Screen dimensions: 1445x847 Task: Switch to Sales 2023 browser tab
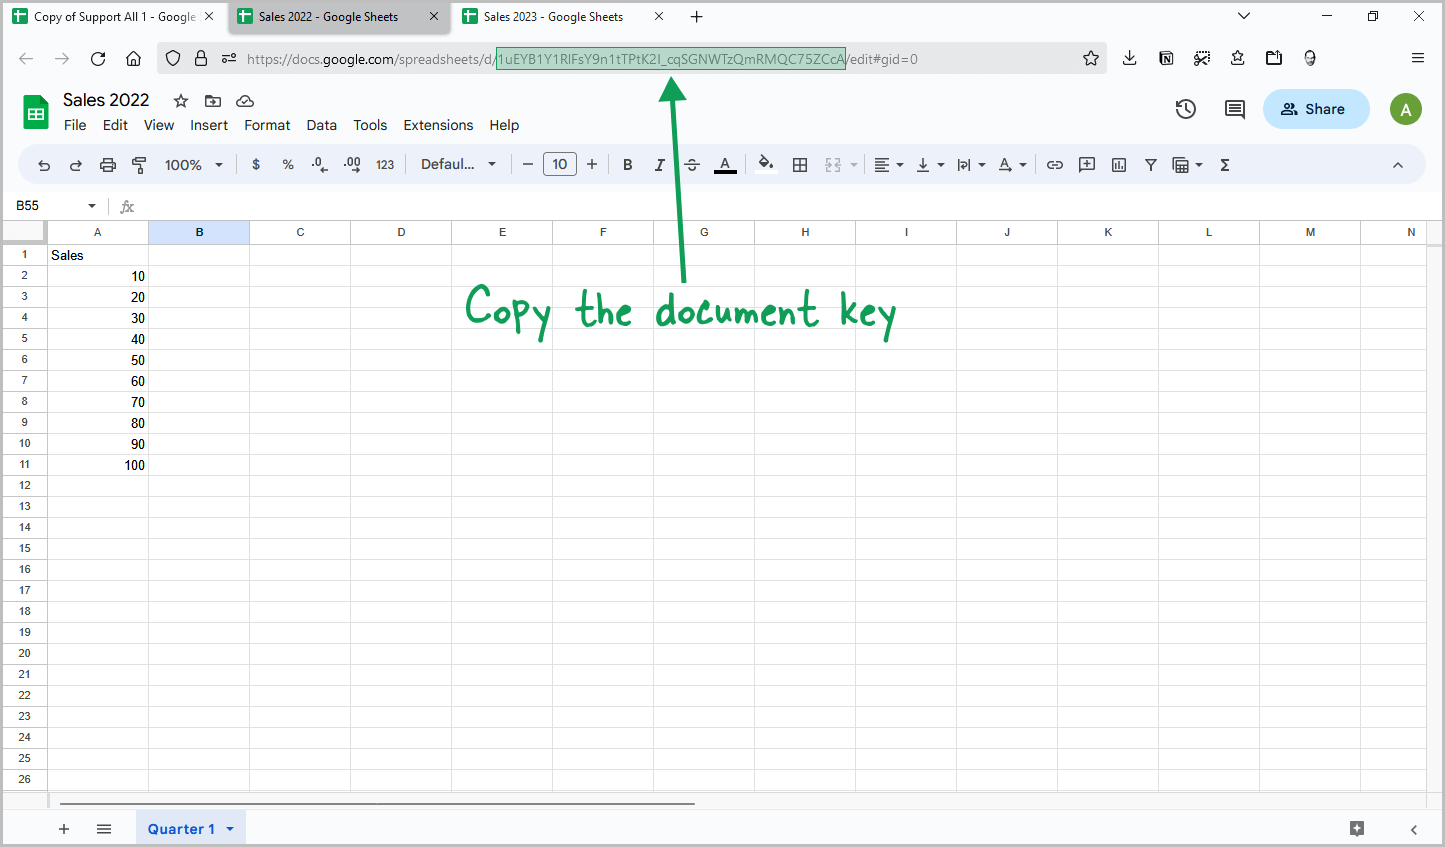[553, 17]
